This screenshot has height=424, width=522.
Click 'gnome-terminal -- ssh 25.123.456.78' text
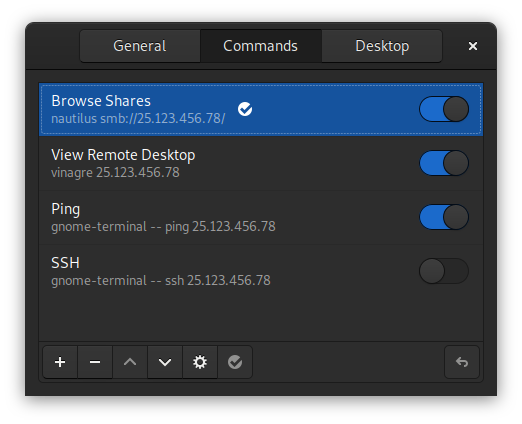click(x=161, y=281)
